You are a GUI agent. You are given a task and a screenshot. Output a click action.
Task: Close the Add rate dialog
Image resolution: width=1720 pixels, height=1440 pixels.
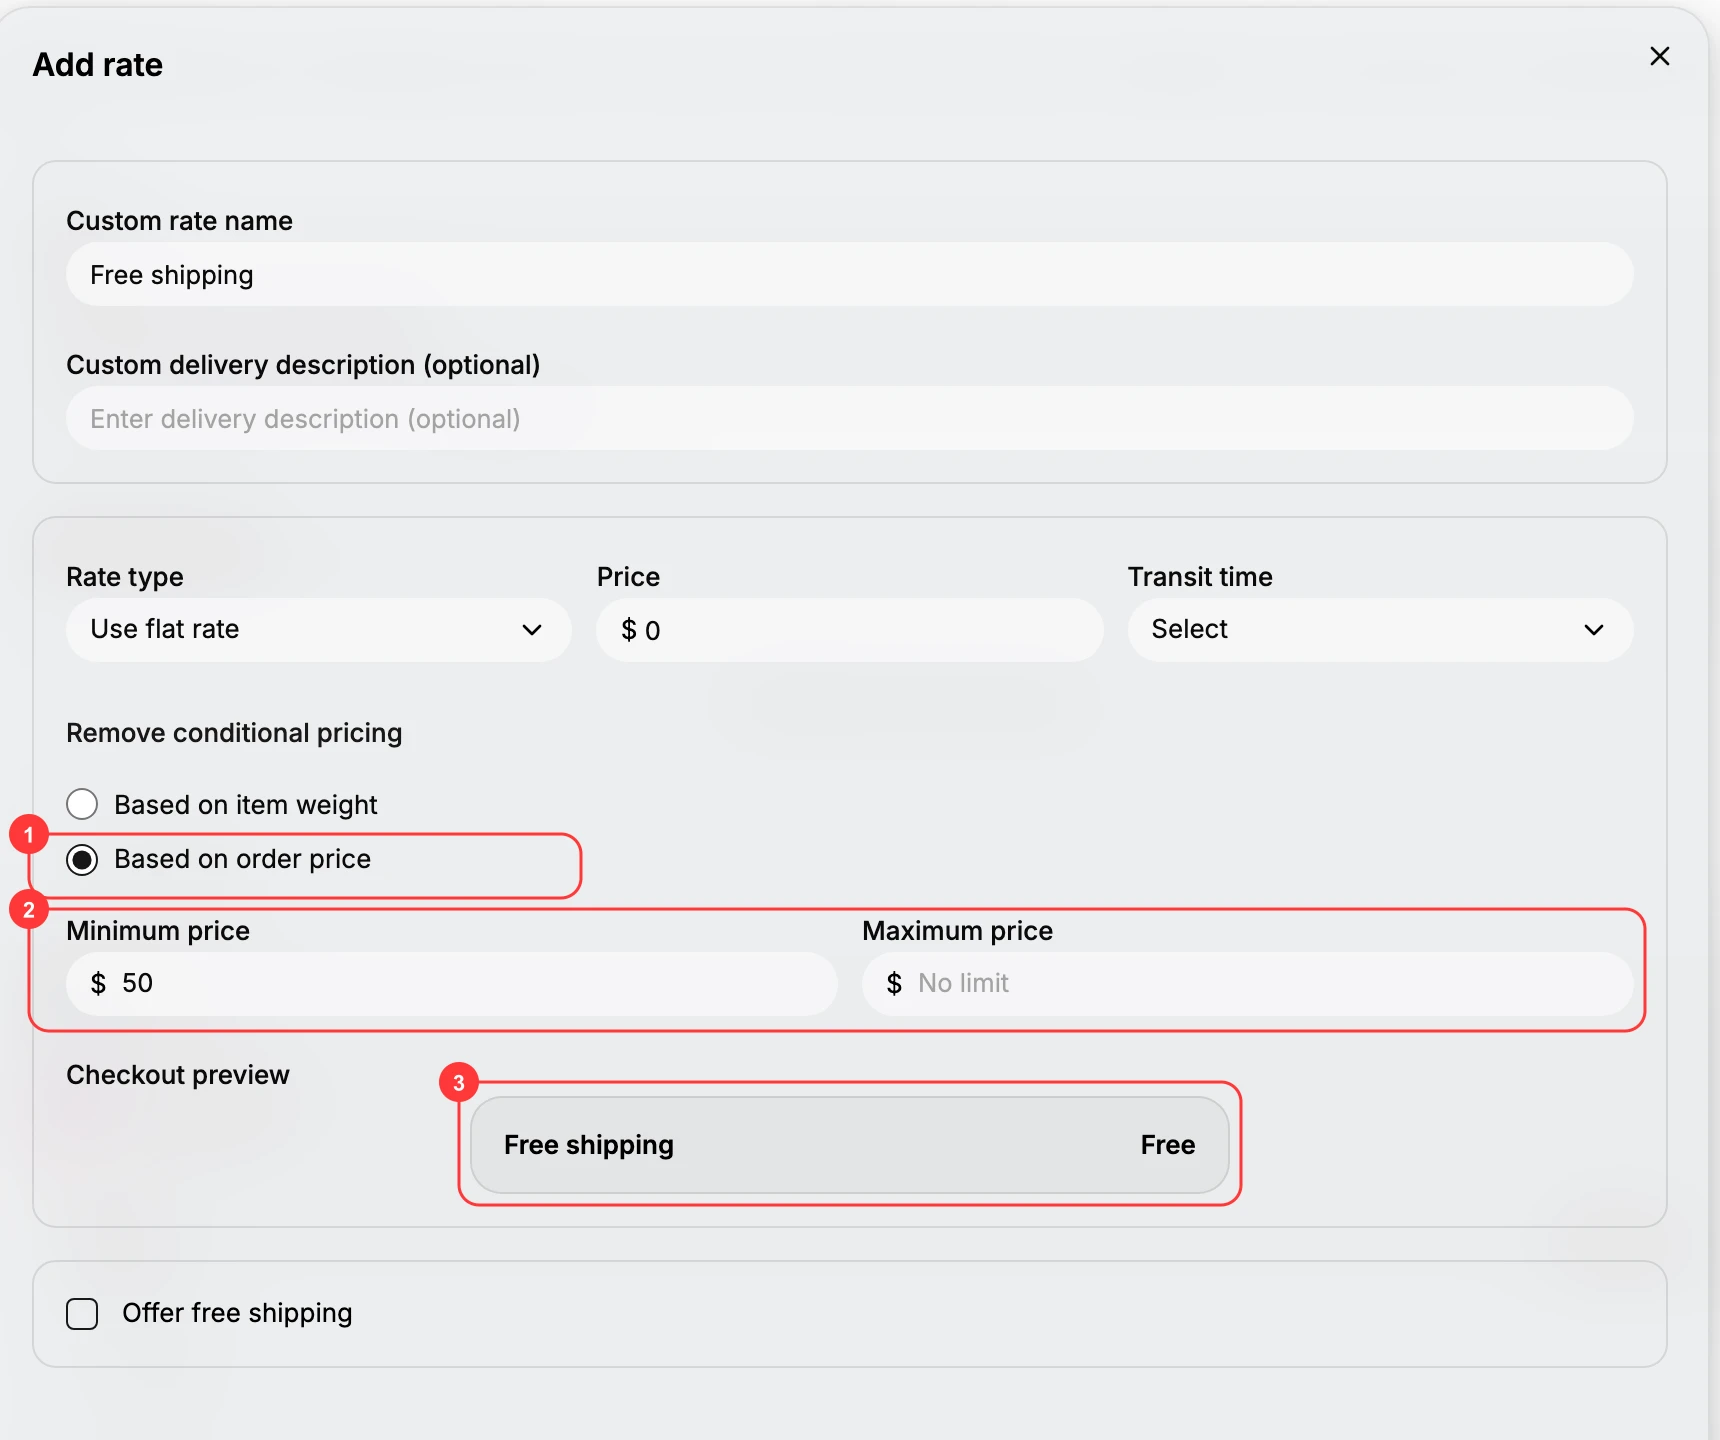pyautogui.click(x=1660, y=57)
